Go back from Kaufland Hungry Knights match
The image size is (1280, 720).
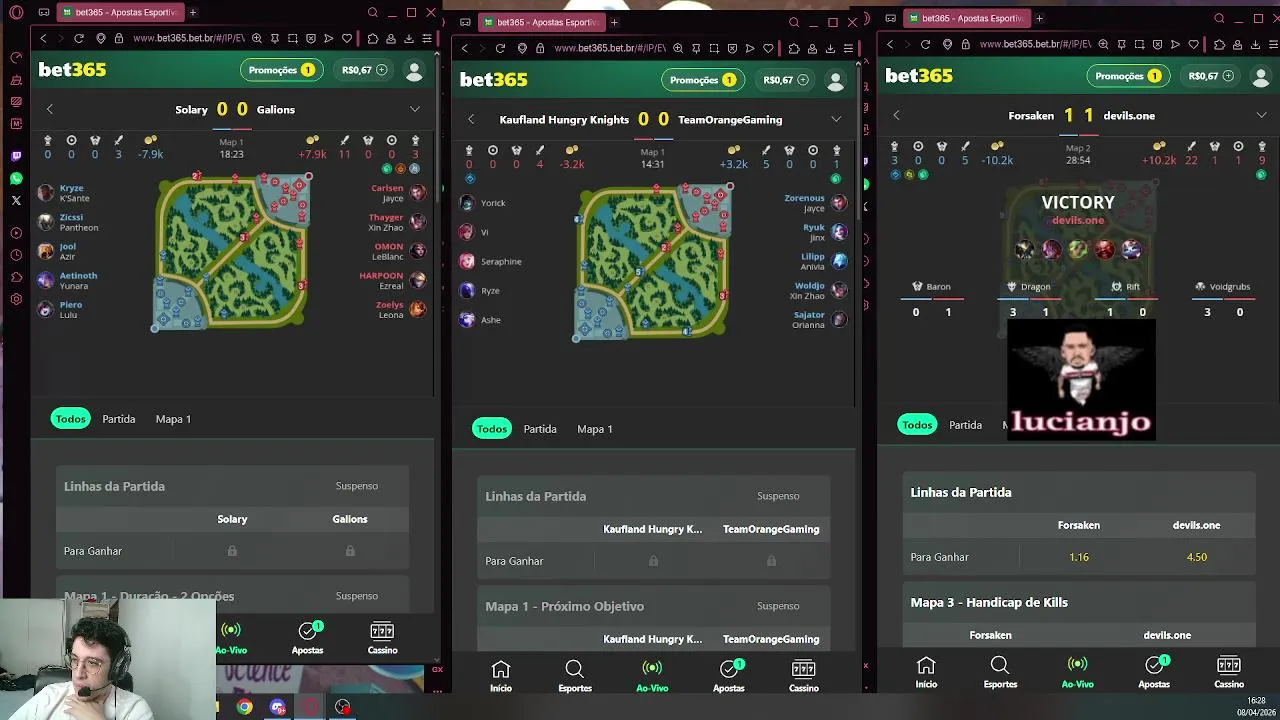[x=471, y=120]
